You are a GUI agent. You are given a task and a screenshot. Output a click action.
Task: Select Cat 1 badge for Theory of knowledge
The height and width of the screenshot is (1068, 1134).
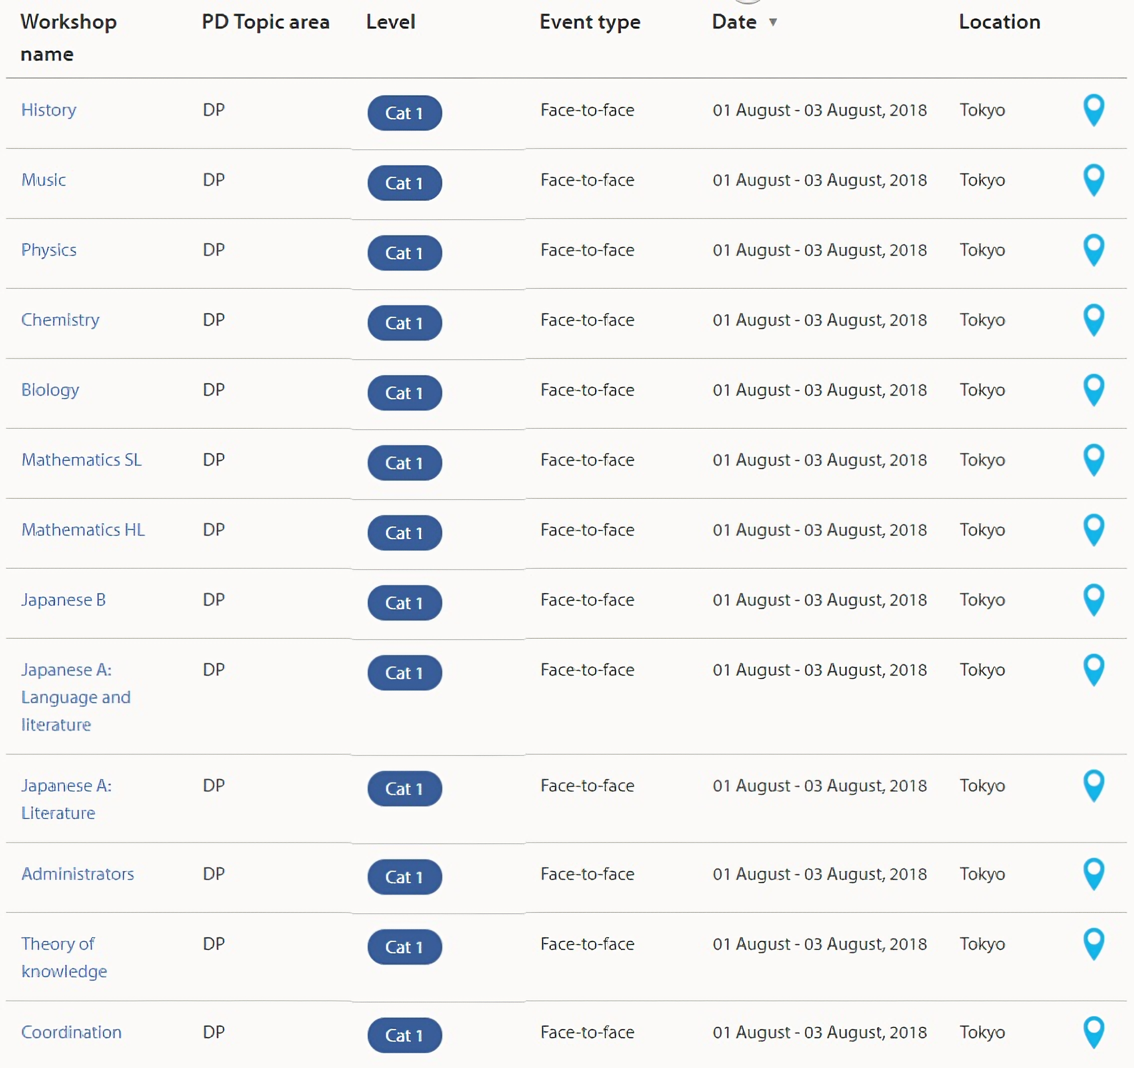click(x=404, y=947)
